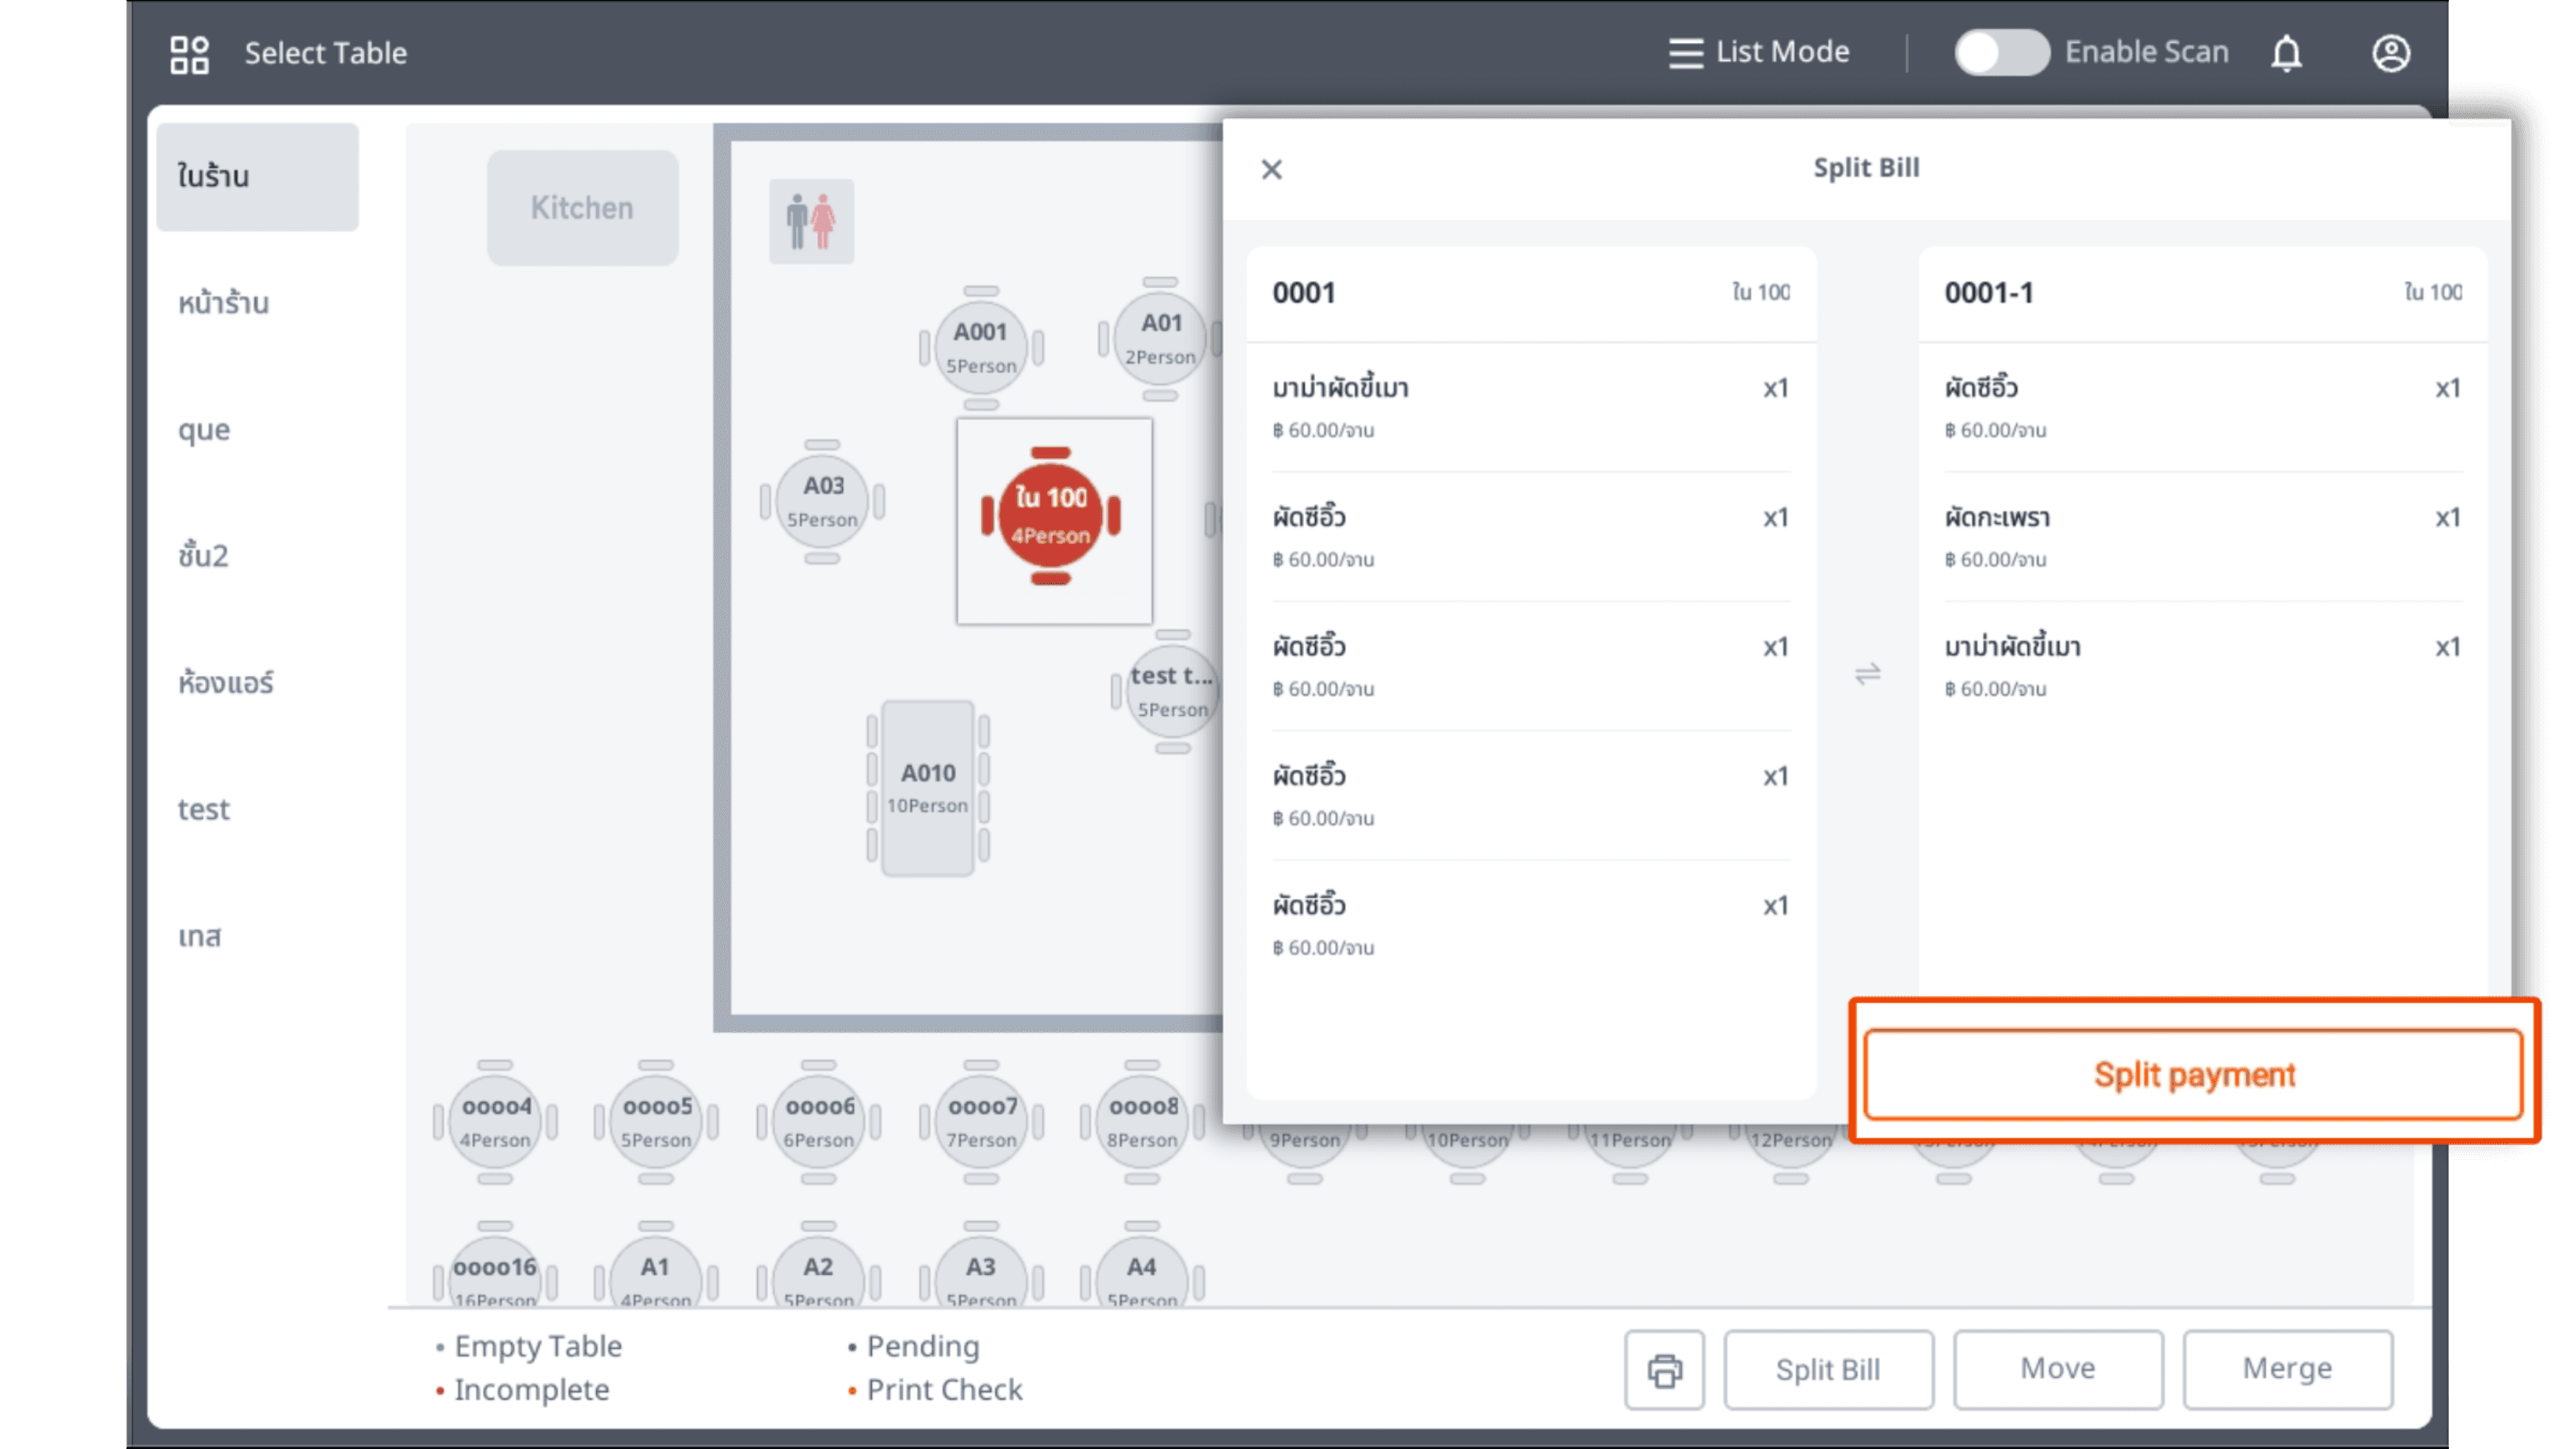Select table oooo4 for 4 persons
2576x1449 pixels.
click(x=495, y=1122)
